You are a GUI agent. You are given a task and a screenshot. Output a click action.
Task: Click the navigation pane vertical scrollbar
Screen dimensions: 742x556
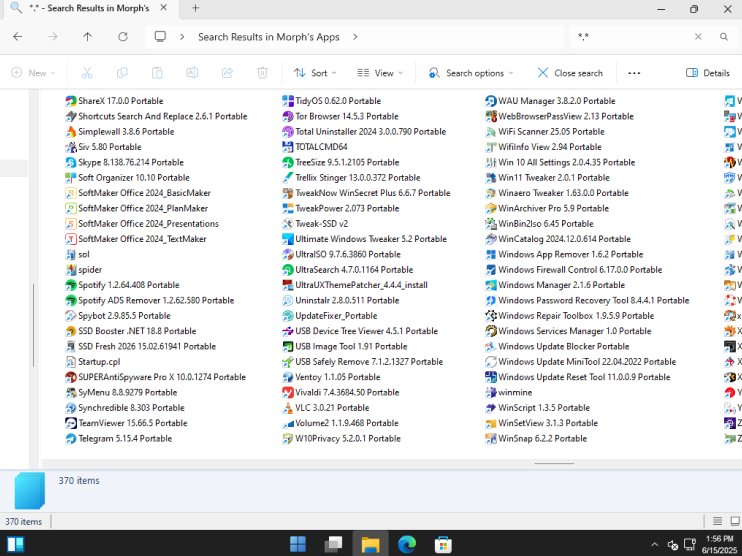33,325
